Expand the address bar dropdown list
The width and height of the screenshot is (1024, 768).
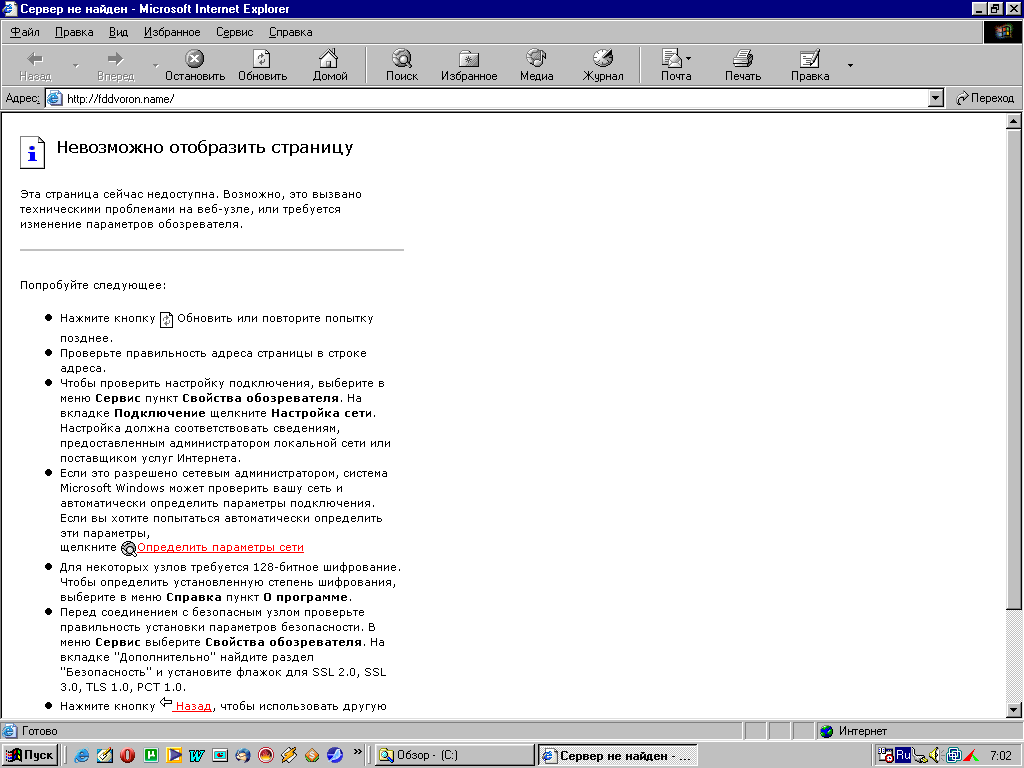[936, 98]
